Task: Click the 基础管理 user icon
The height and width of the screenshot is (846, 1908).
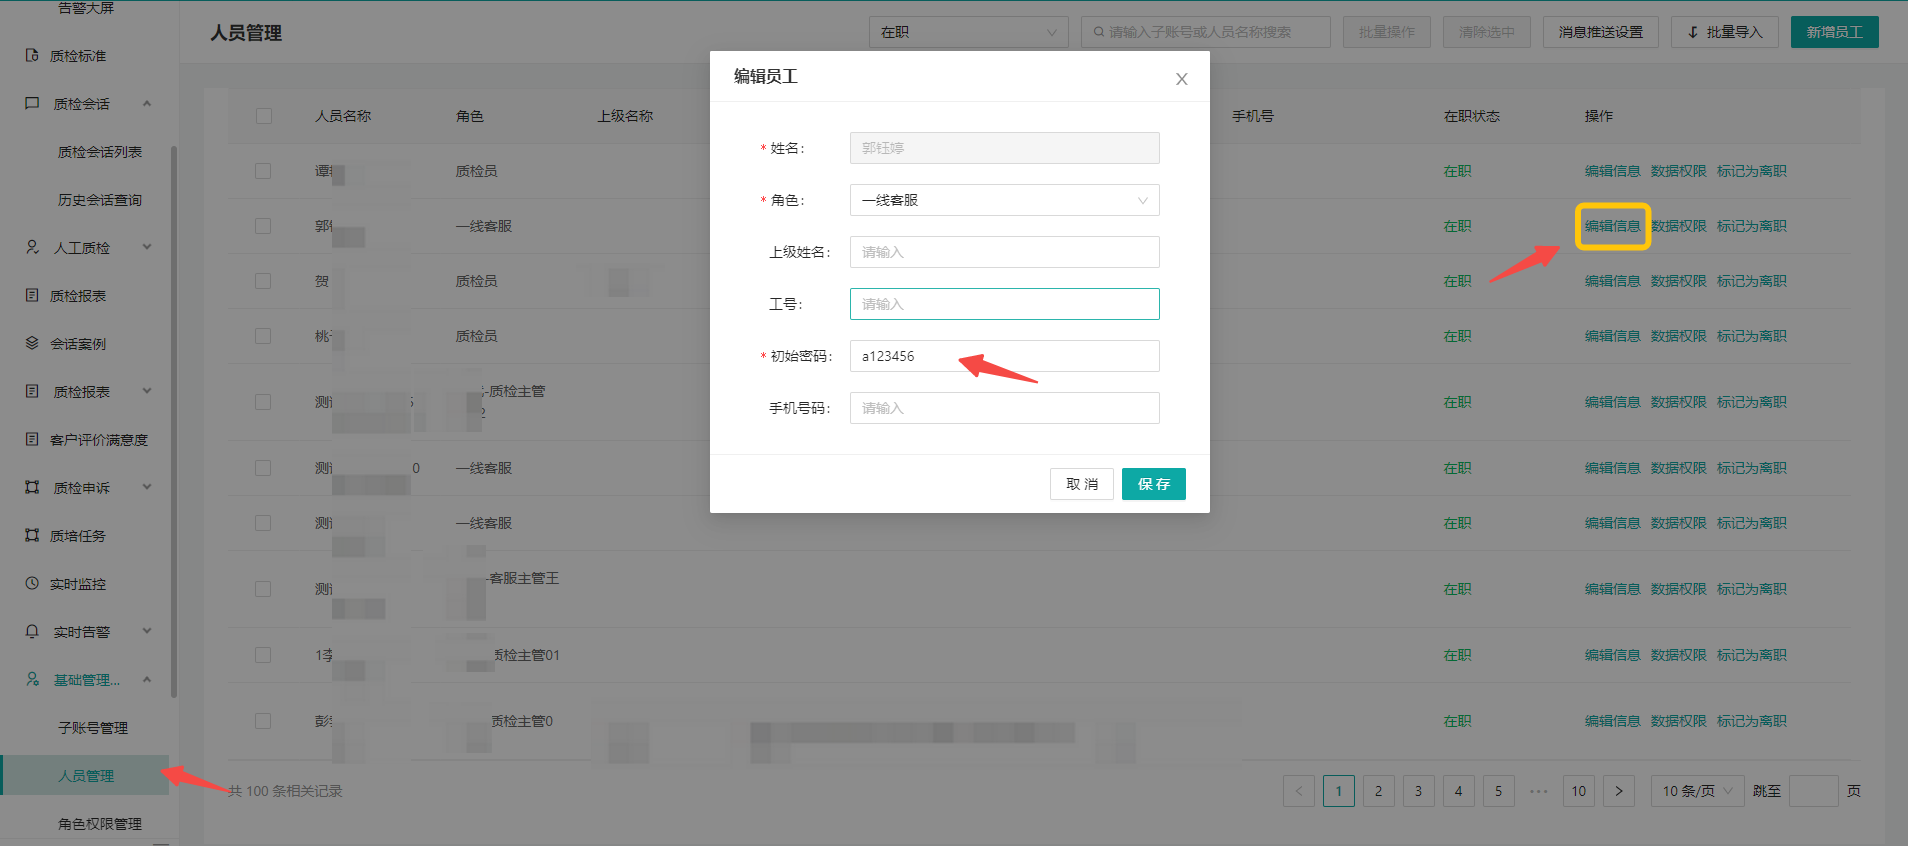Action: (x=32, y=679)
